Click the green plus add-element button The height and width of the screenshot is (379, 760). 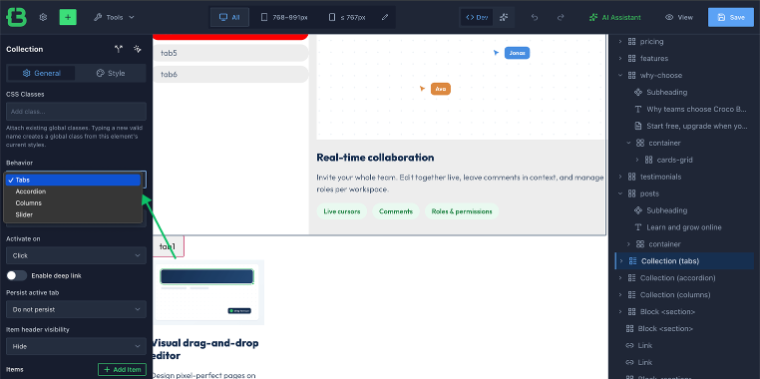pyautogui.click(x=68, y=17)
